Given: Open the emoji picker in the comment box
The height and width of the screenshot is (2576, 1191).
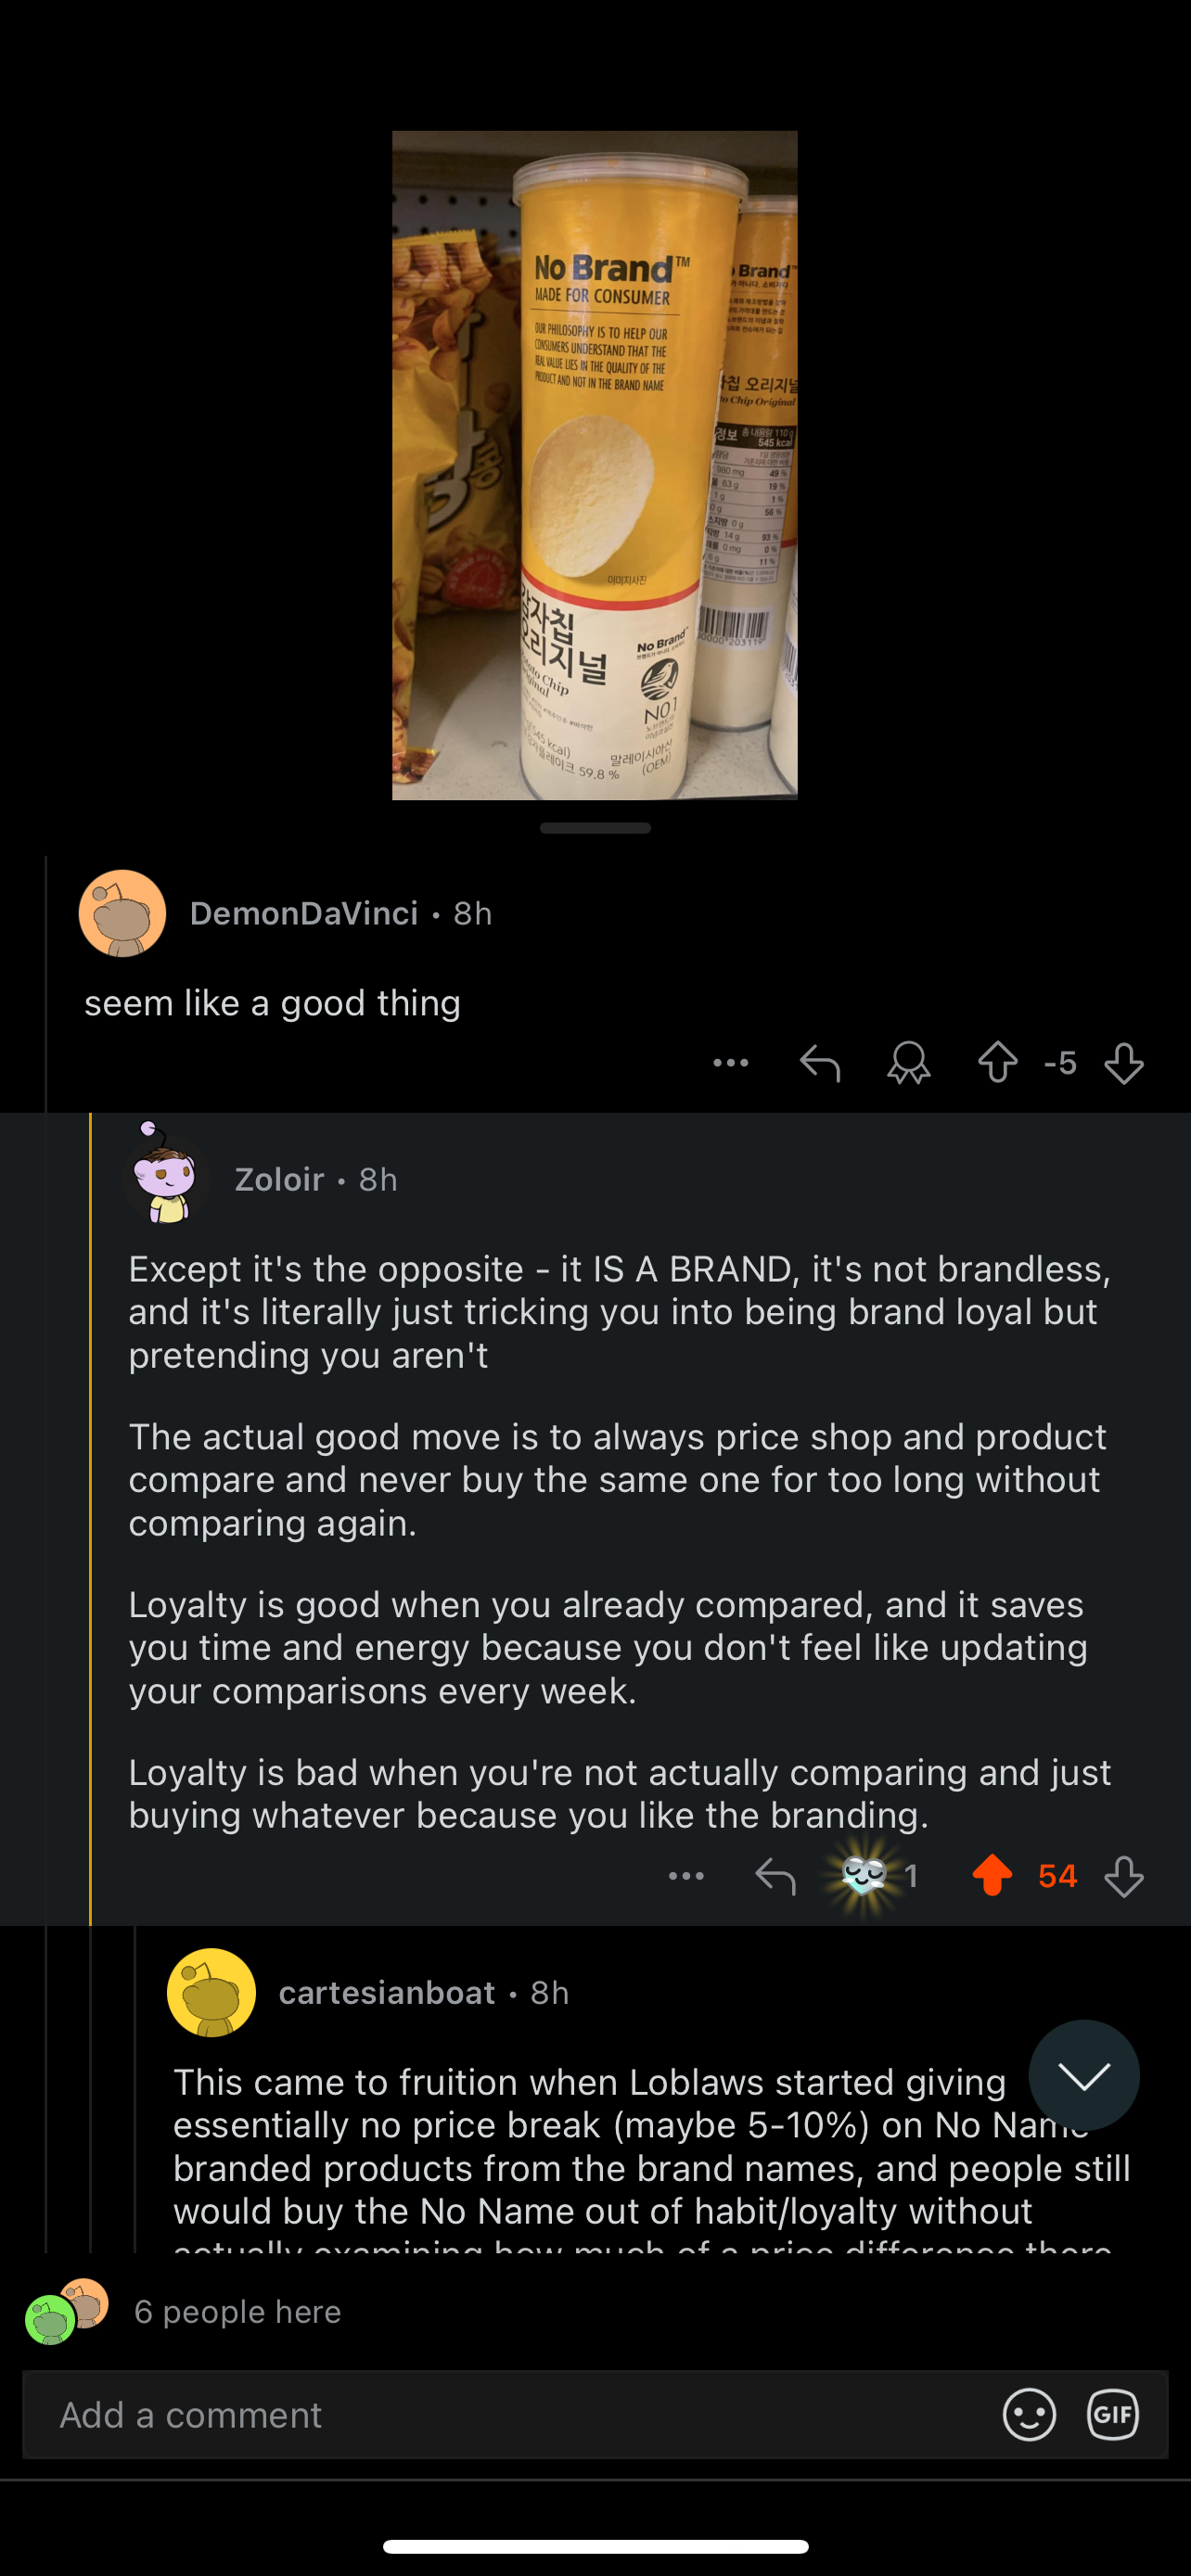Looking at the screenshot, I should click(x=1029, y=2415).
